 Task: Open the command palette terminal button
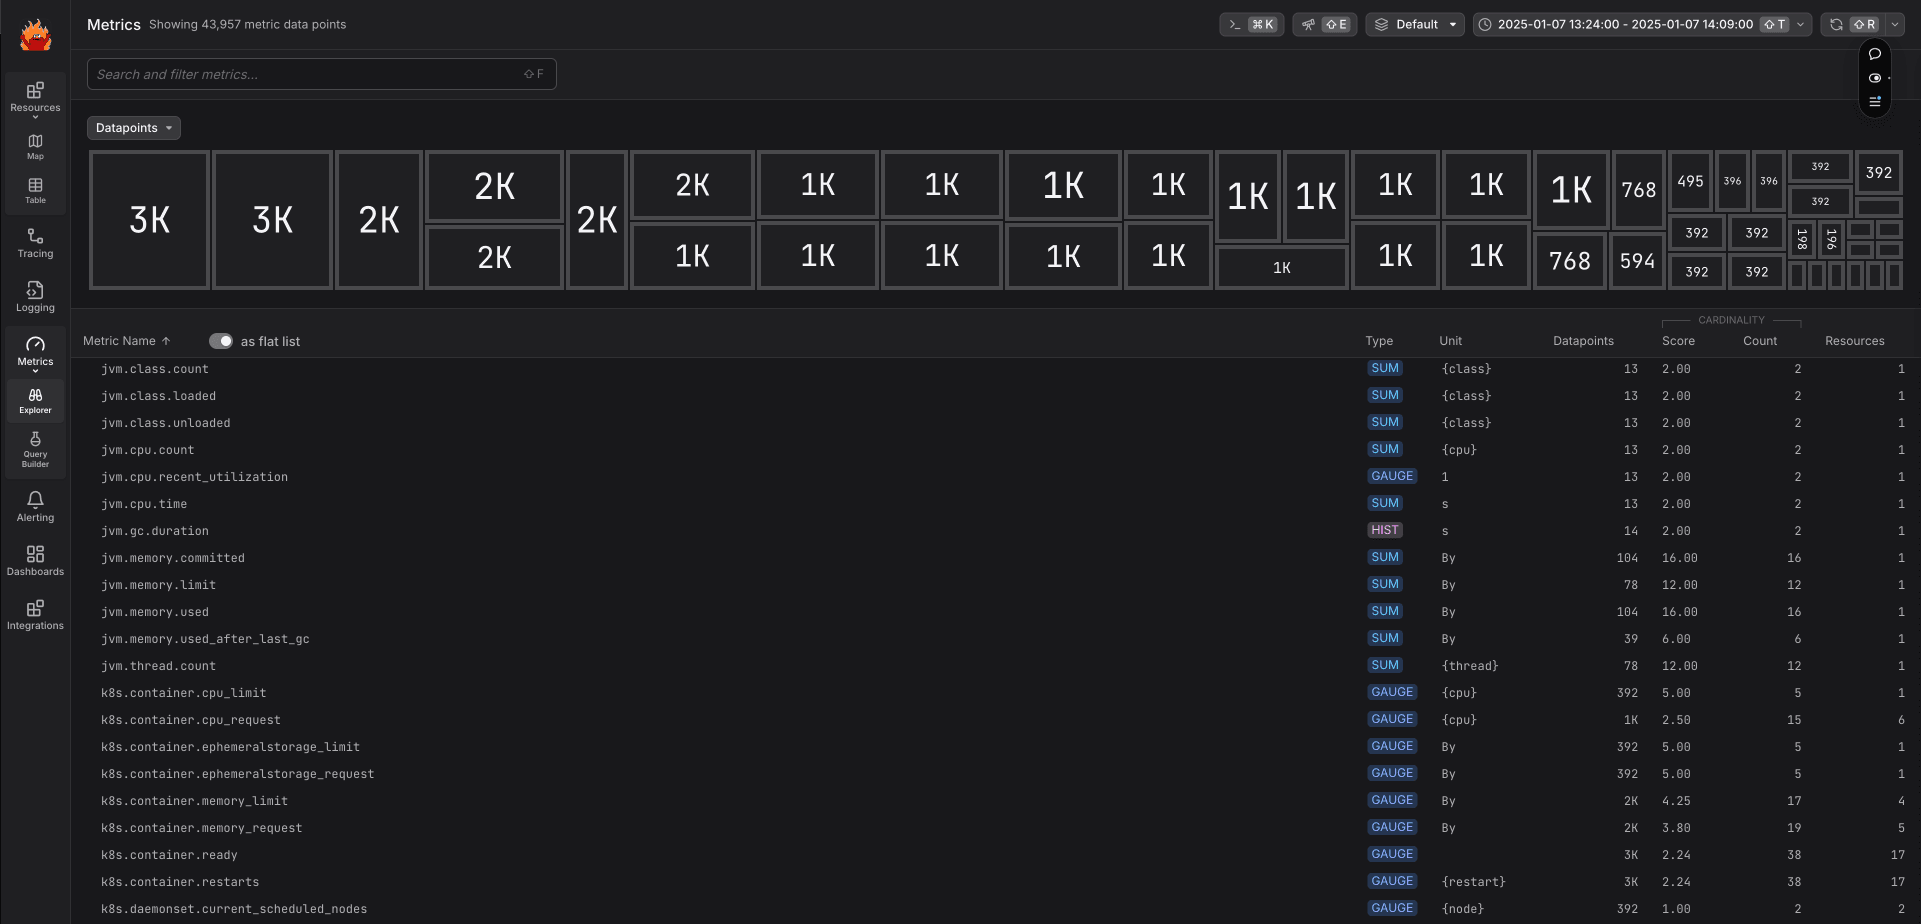[x=1251, y=25]
